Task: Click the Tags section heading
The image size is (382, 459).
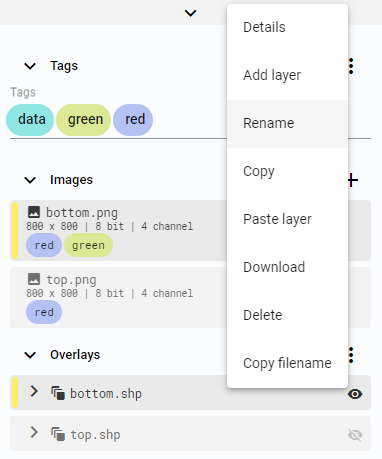Action: (x=64, y=66)
